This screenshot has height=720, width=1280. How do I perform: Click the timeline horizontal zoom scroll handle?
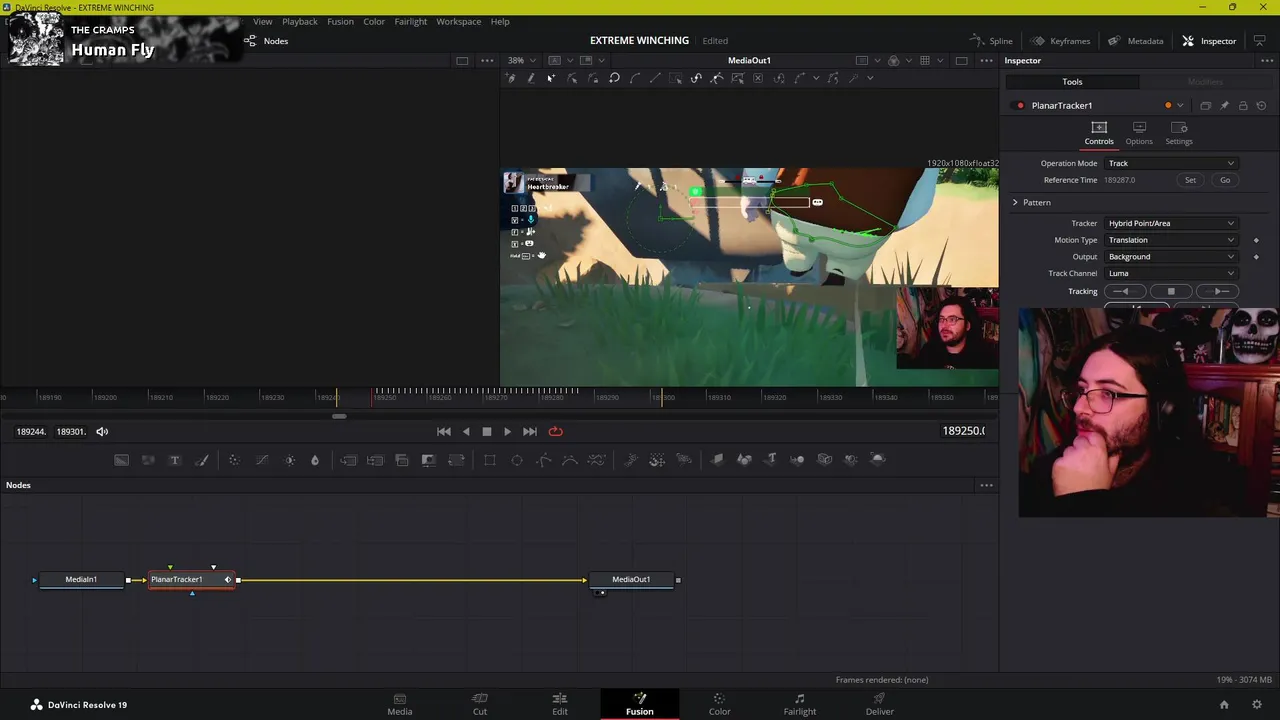click(x=339, y=416)
